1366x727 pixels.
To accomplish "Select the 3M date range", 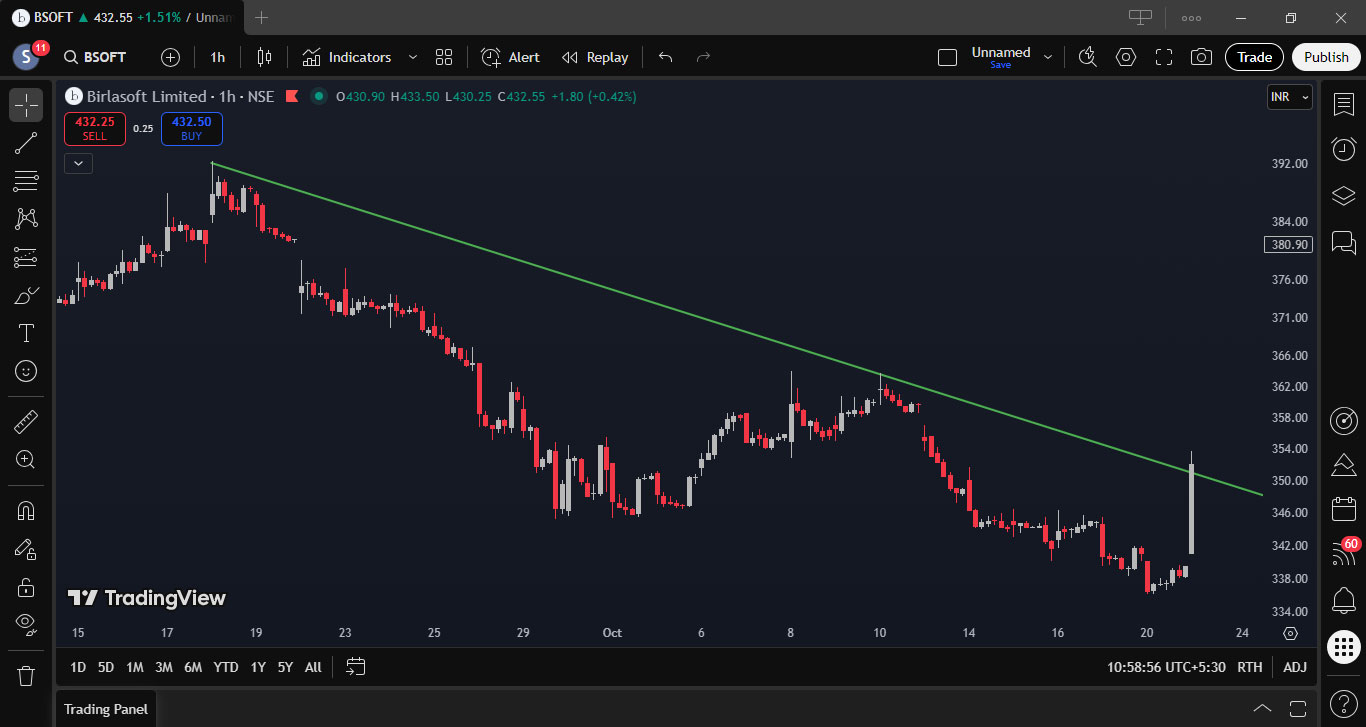I will pos(164,667).
